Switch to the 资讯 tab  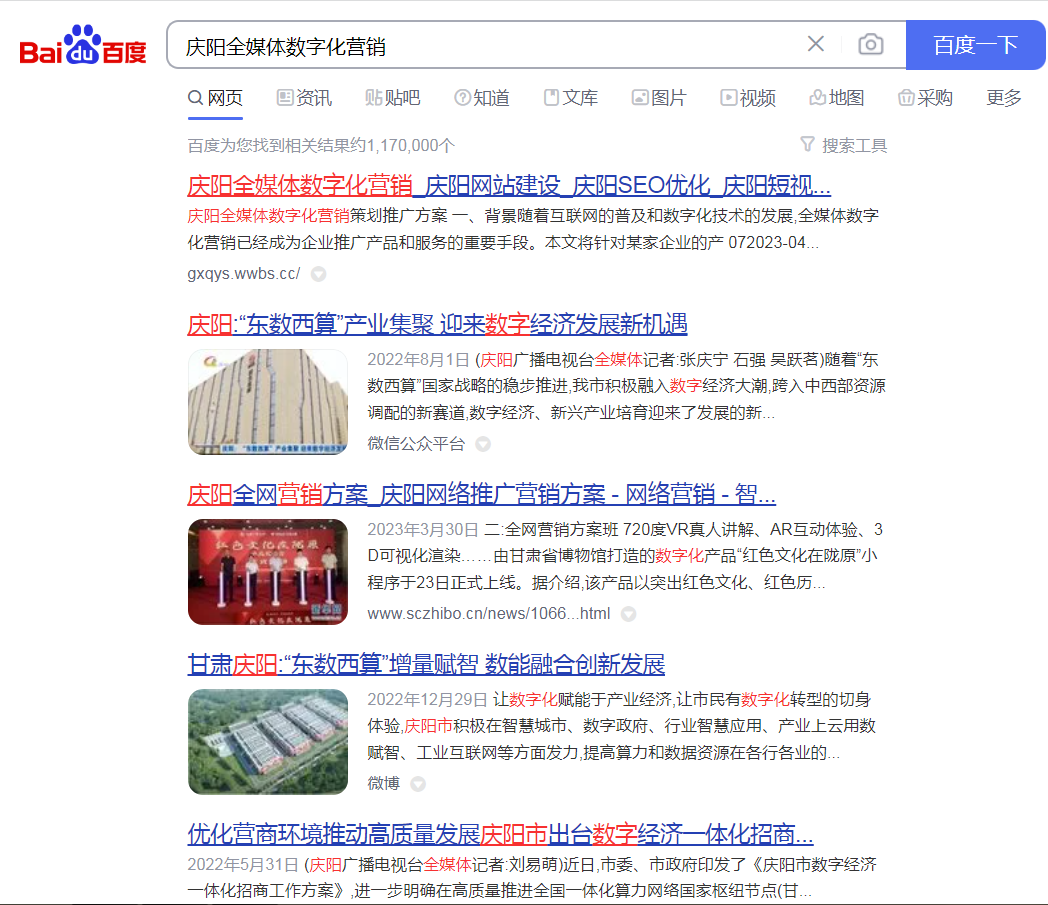click(x=304, y=98)
